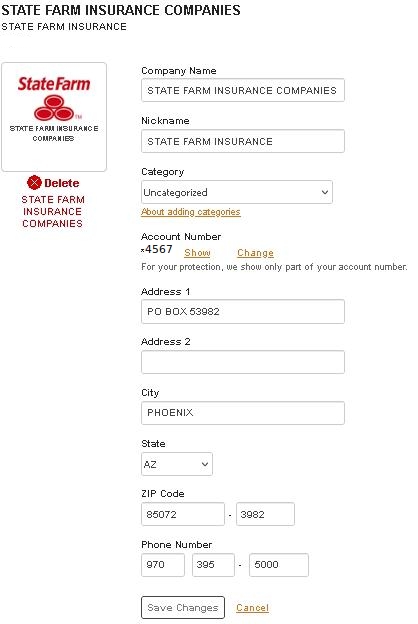Screen dimensions: 418x624
Task: Click the State Farm logo thumbnail
Action: (x=54, y=117)
